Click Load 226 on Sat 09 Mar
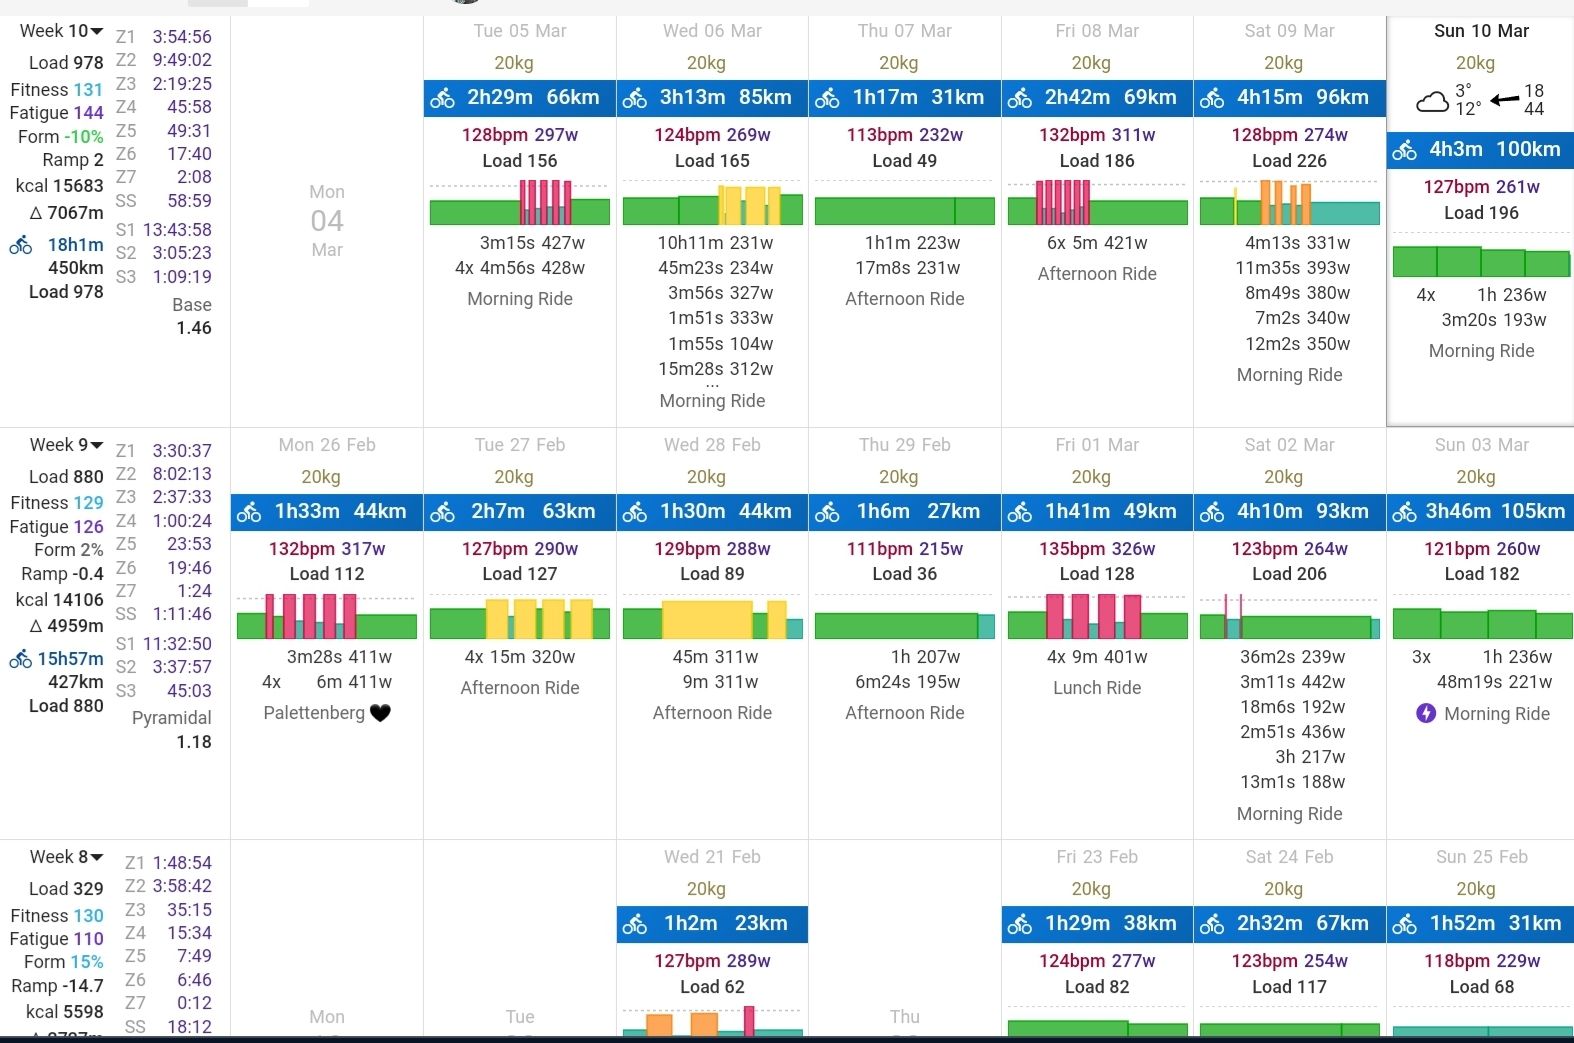Screen dimensions: 1574x1043 1290,161
